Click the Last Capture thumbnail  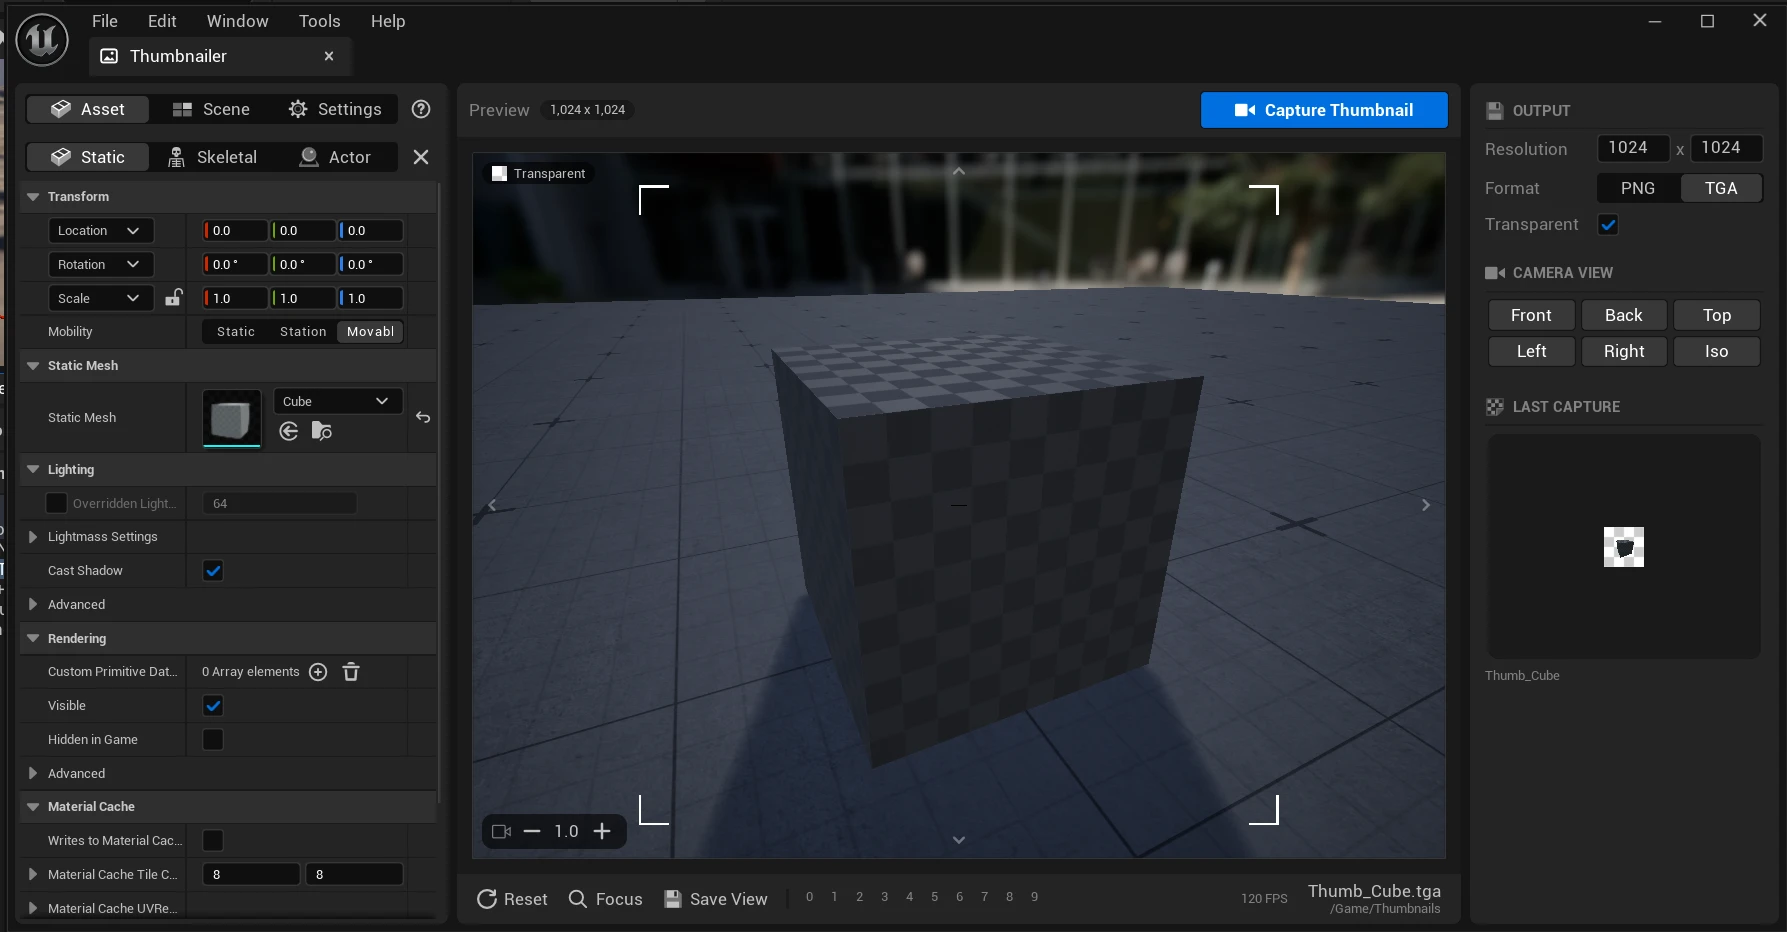pos(1623,547)
